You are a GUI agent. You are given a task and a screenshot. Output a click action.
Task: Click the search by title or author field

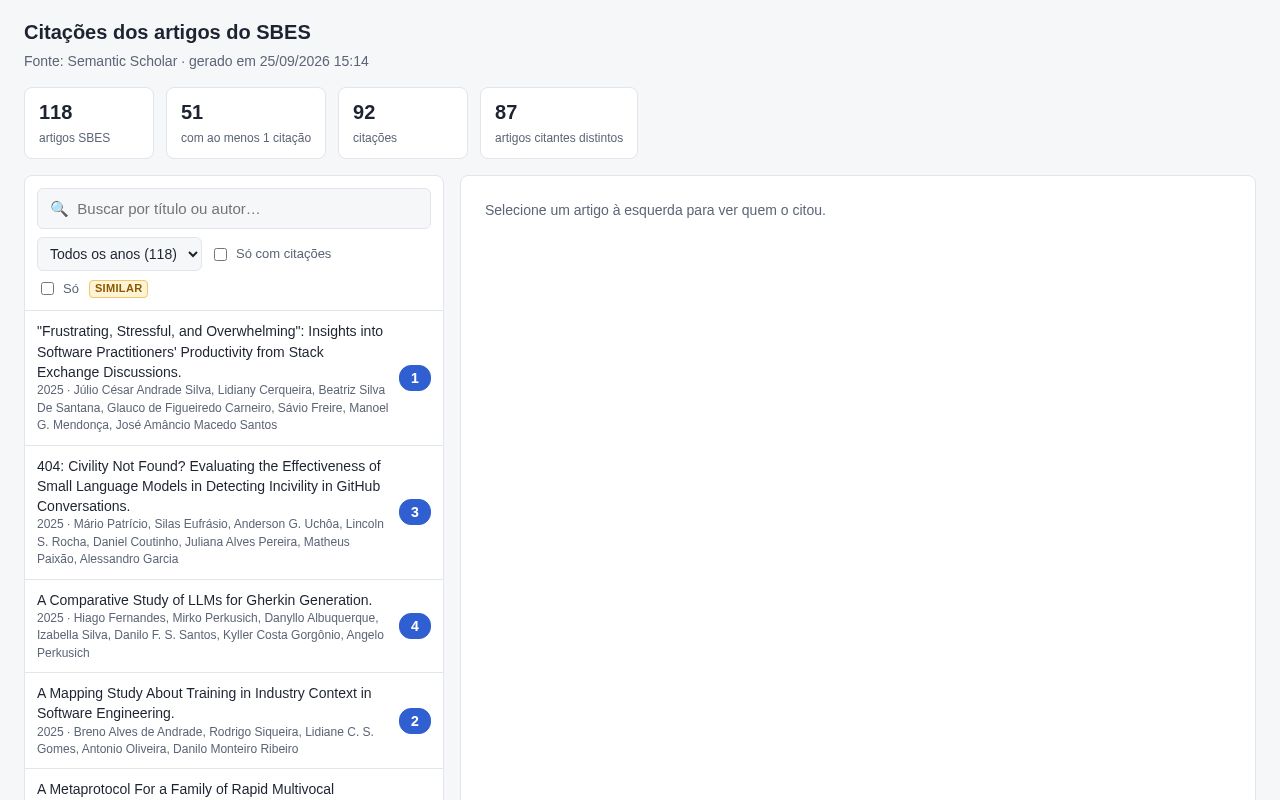(x=234, y=209)
